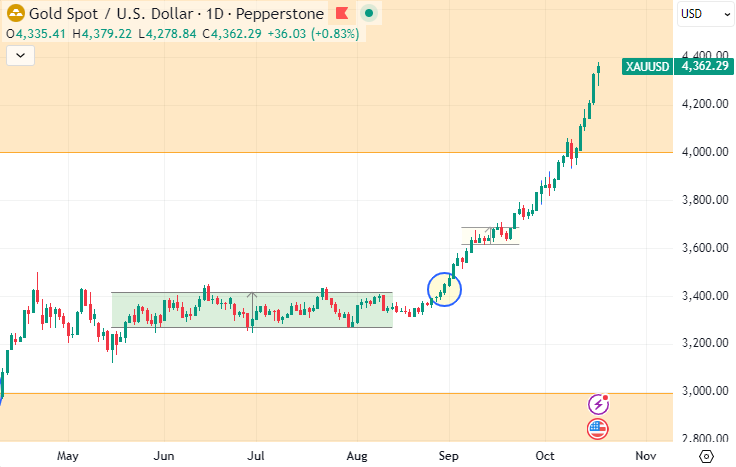The image size is (736, 467).
Task: Expand the collapsed indicator legend chevron
Action: [x=20, y=56]
